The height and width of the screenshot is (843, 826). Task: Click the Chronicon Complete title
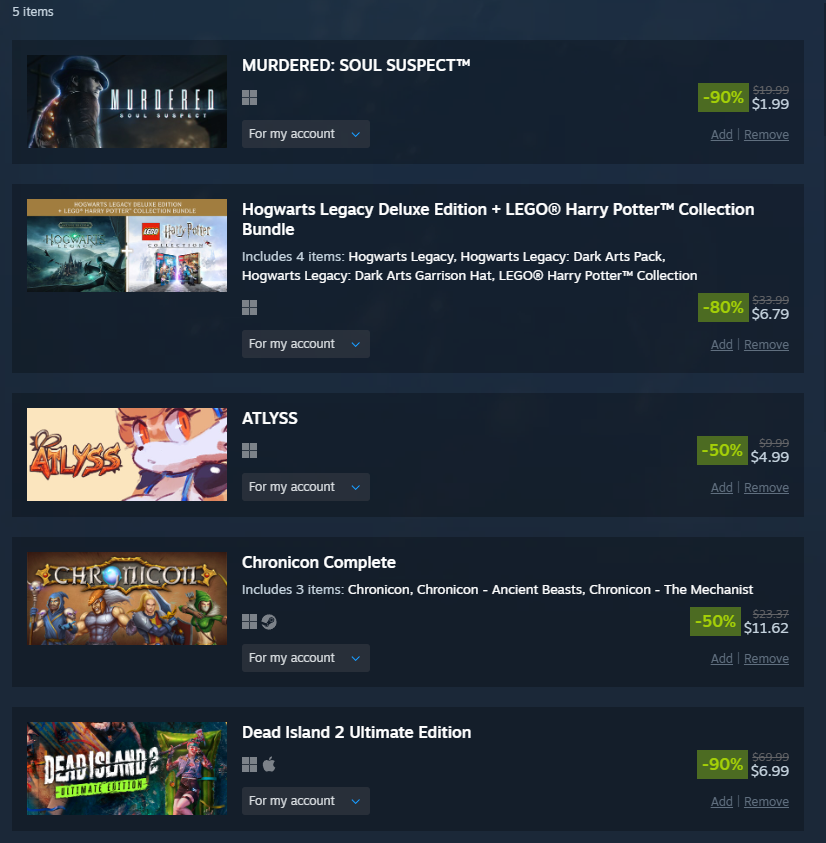[x=318, y=562]
